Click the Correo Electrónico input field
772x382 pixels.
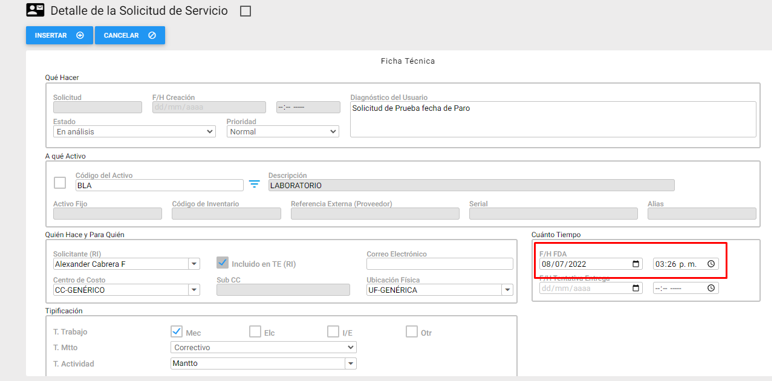[440, 264]
